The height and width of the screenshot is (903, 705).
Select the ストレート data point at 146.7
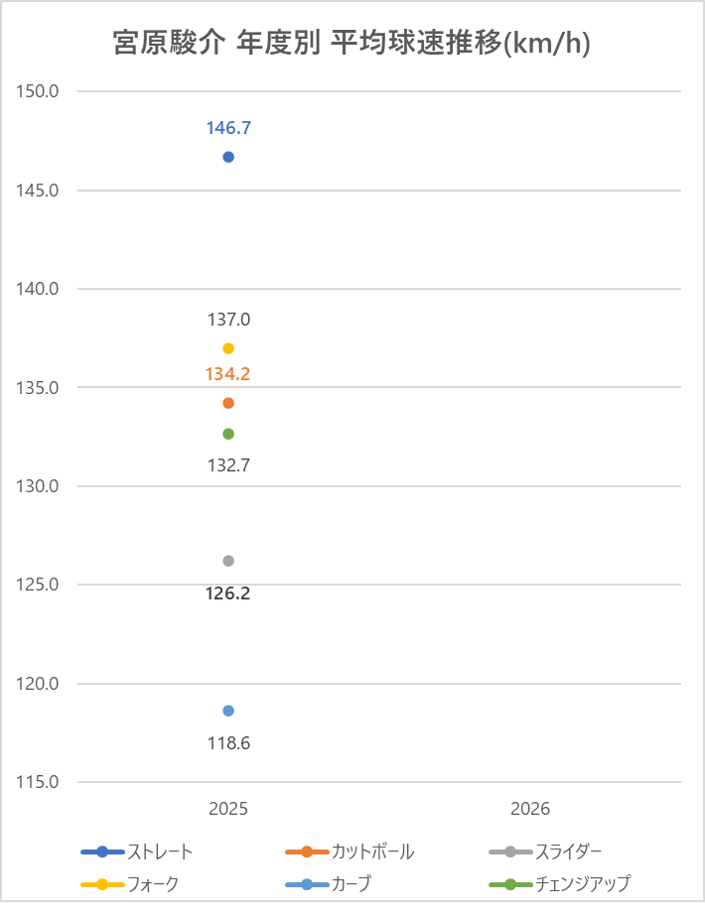(228, 157)
